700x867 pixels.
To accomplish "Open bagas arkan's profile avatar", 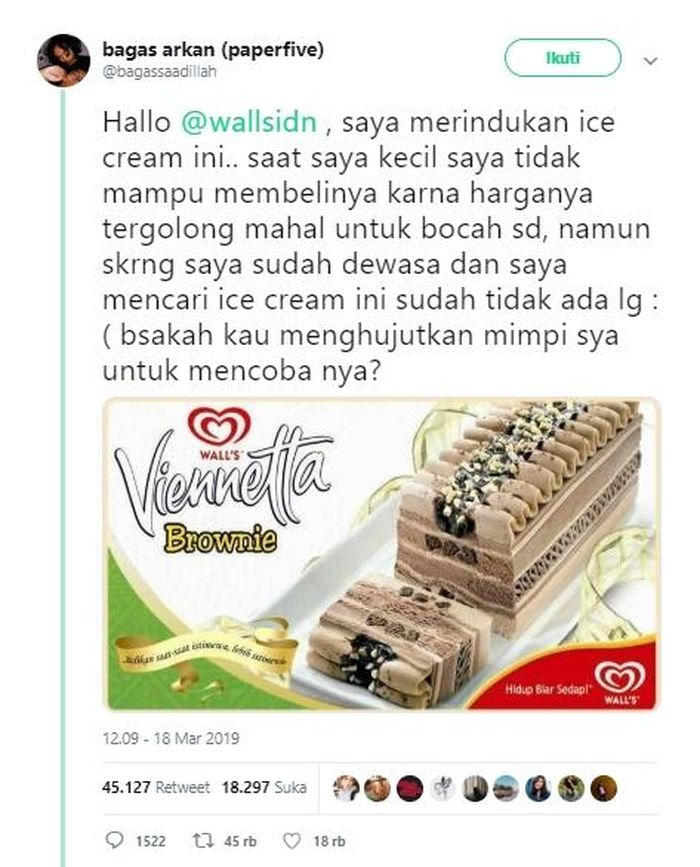I will click(63, 60).
